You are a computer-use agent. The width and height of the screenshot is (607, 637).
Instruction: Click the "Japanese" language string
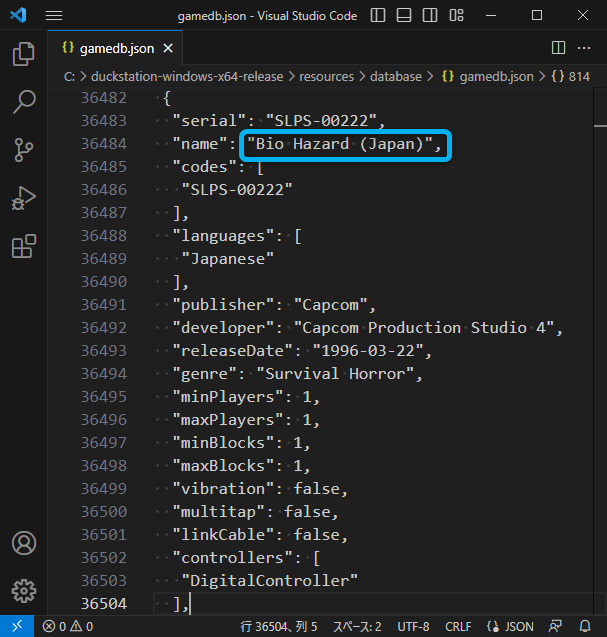coord(228,259)
